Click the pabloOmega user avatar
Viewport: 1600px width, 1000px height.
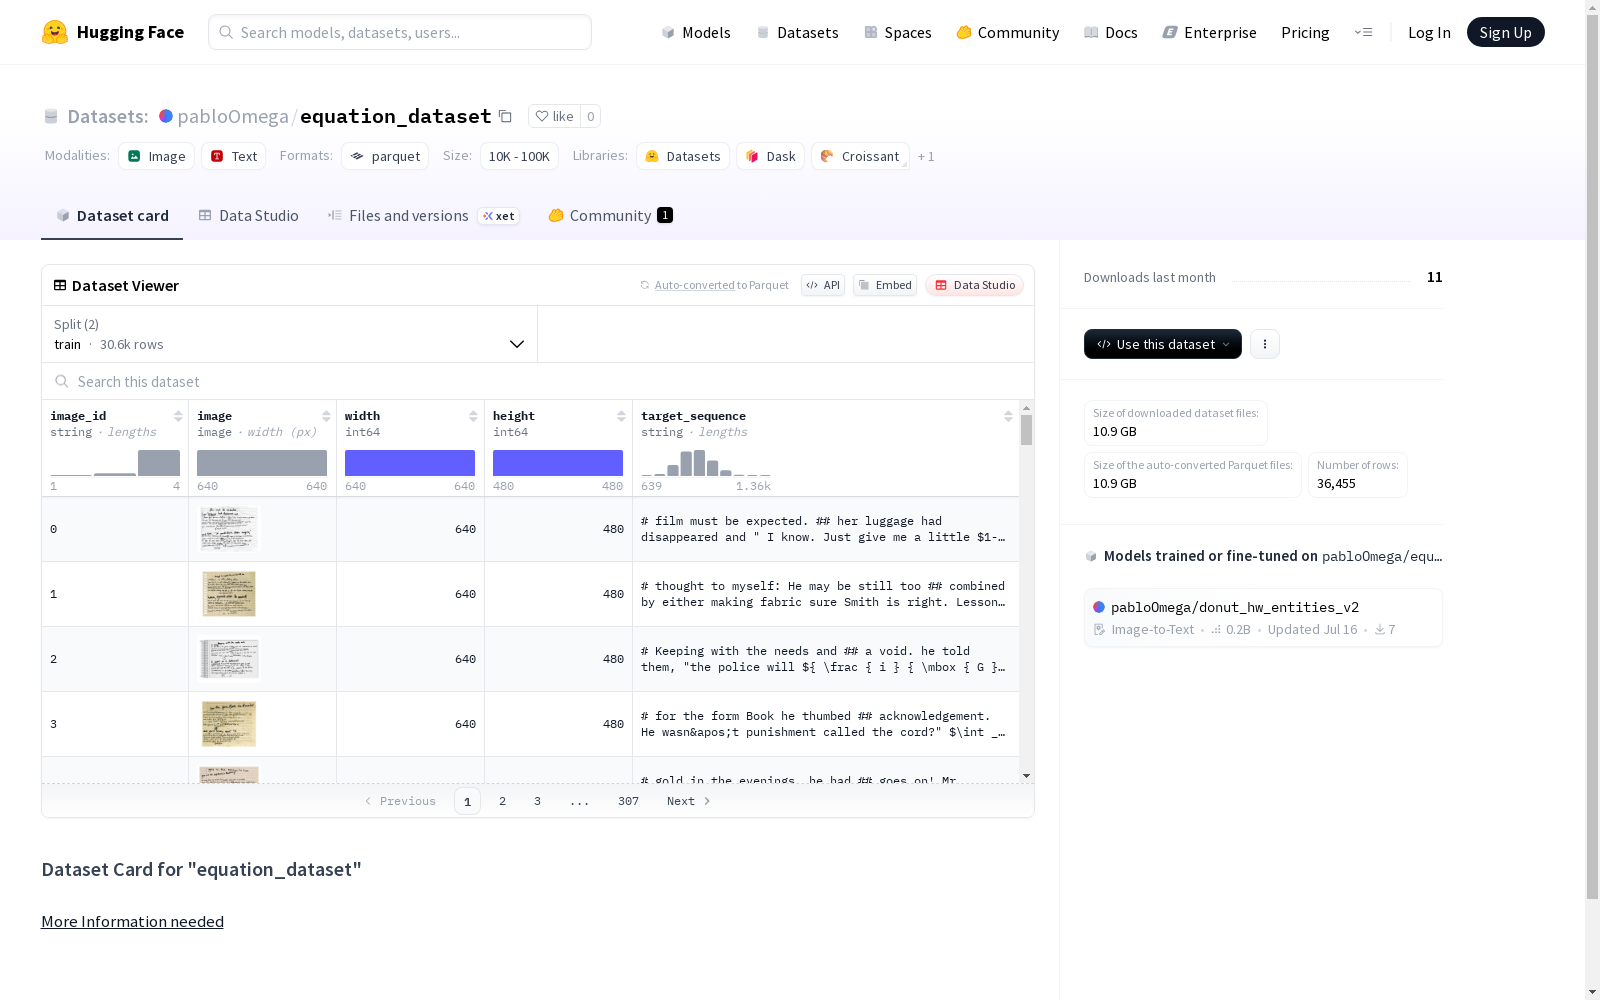click(x=166, y=116)
